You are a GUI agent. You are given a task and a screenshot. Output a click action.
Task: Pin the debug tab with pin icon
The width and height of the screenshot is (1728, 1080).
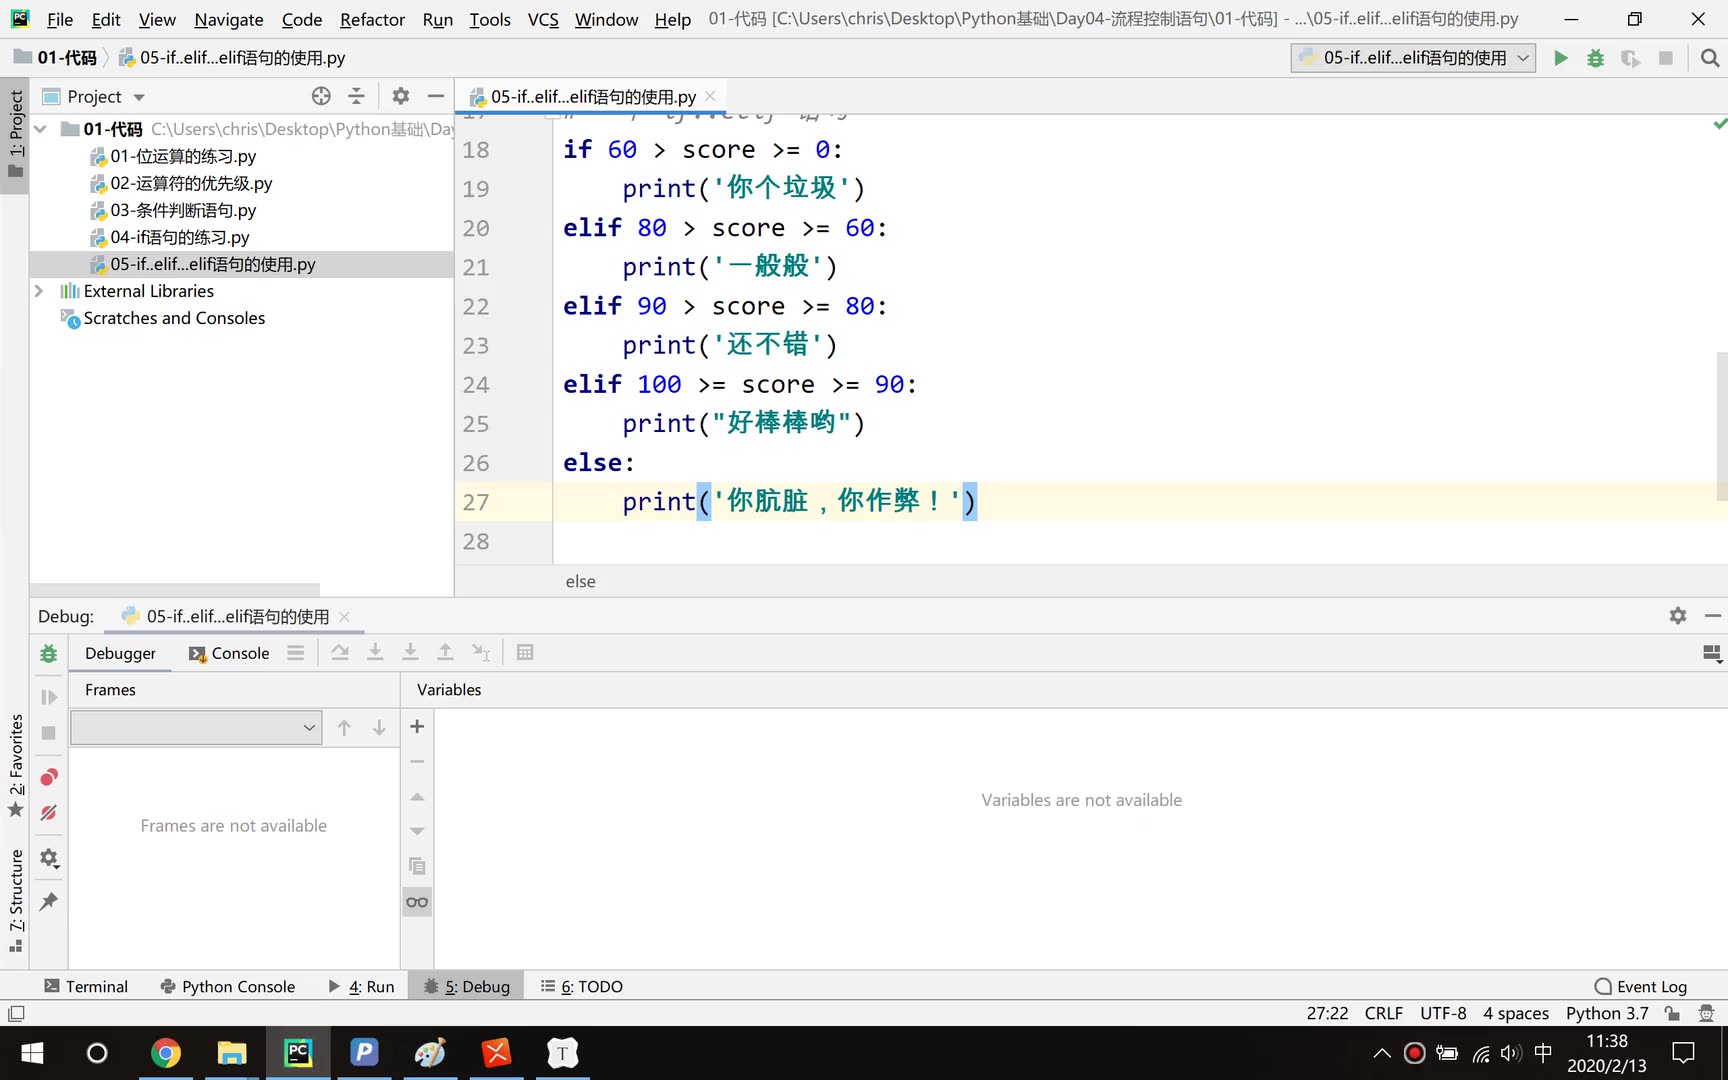pos(48,902)
